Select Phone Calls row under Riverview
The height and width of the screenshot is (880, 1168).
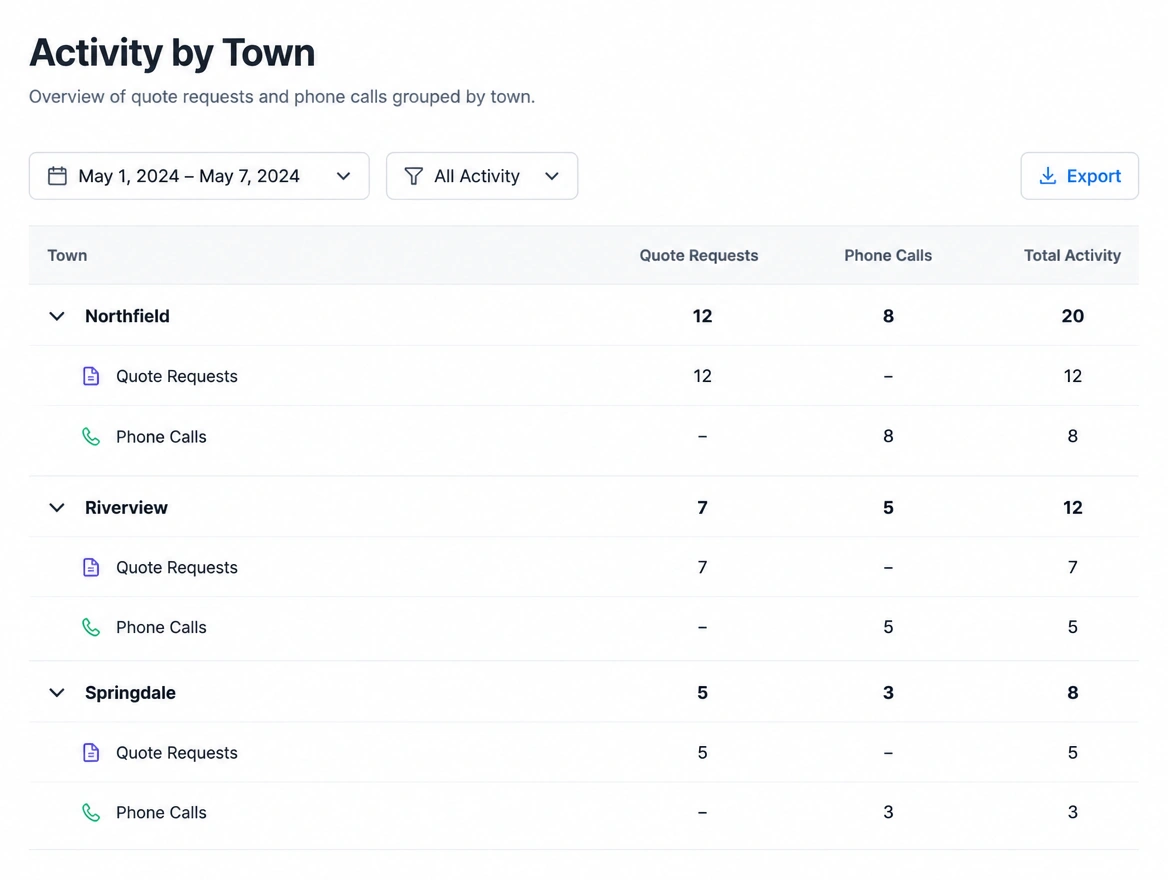point(584,627)
